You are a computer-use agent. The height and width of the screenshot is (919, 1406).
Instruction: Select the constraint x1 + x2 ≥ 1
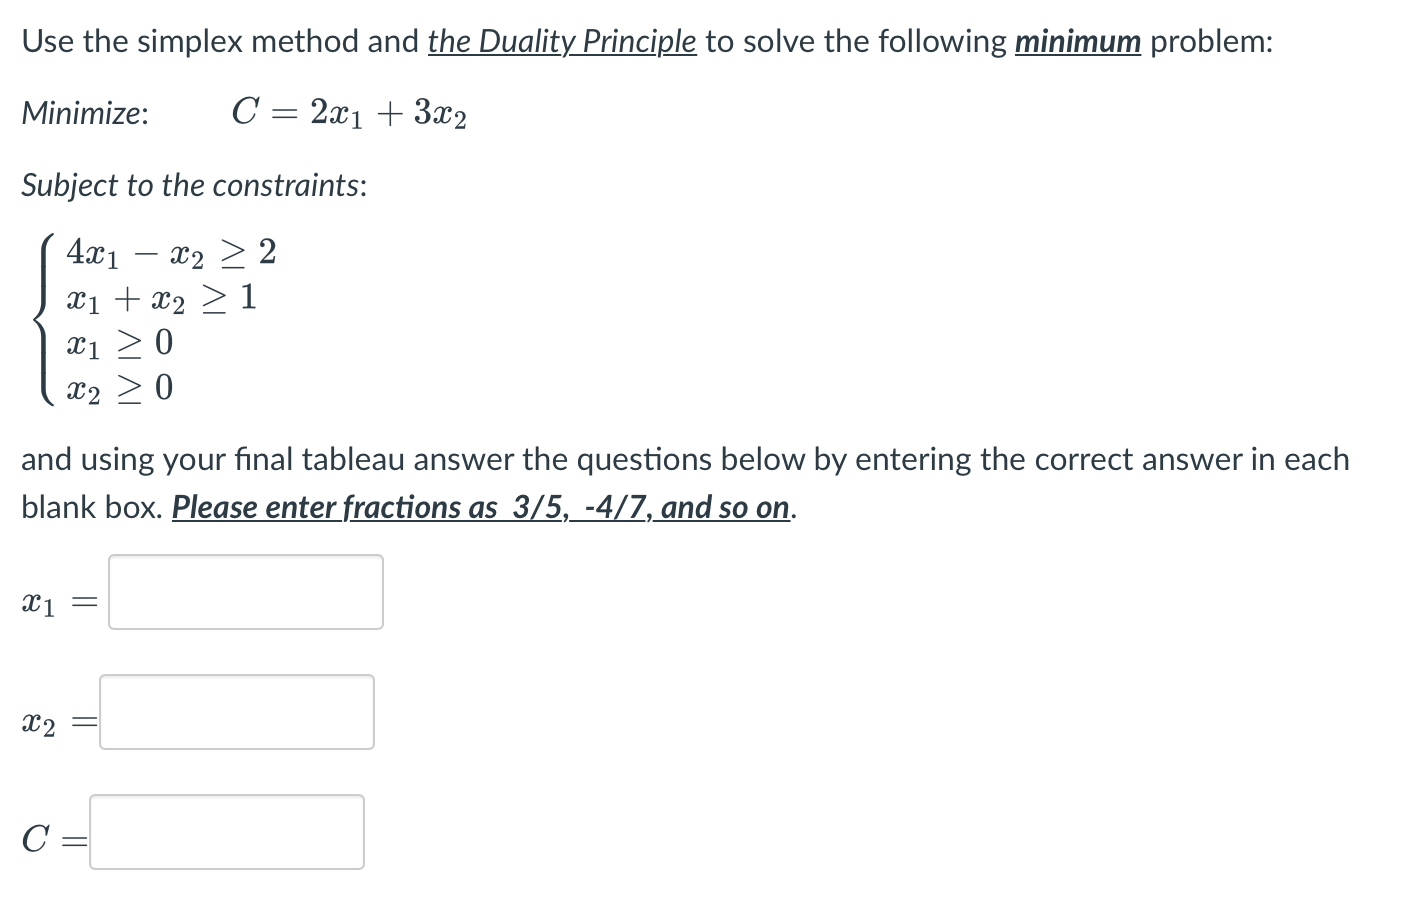pyautogui.click(x=161, y=298)
